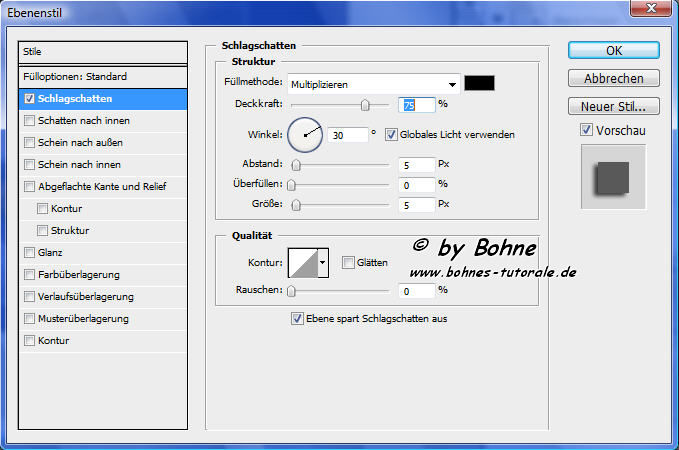Click the black shadow color swatch
679x450 pixels.
480,84
